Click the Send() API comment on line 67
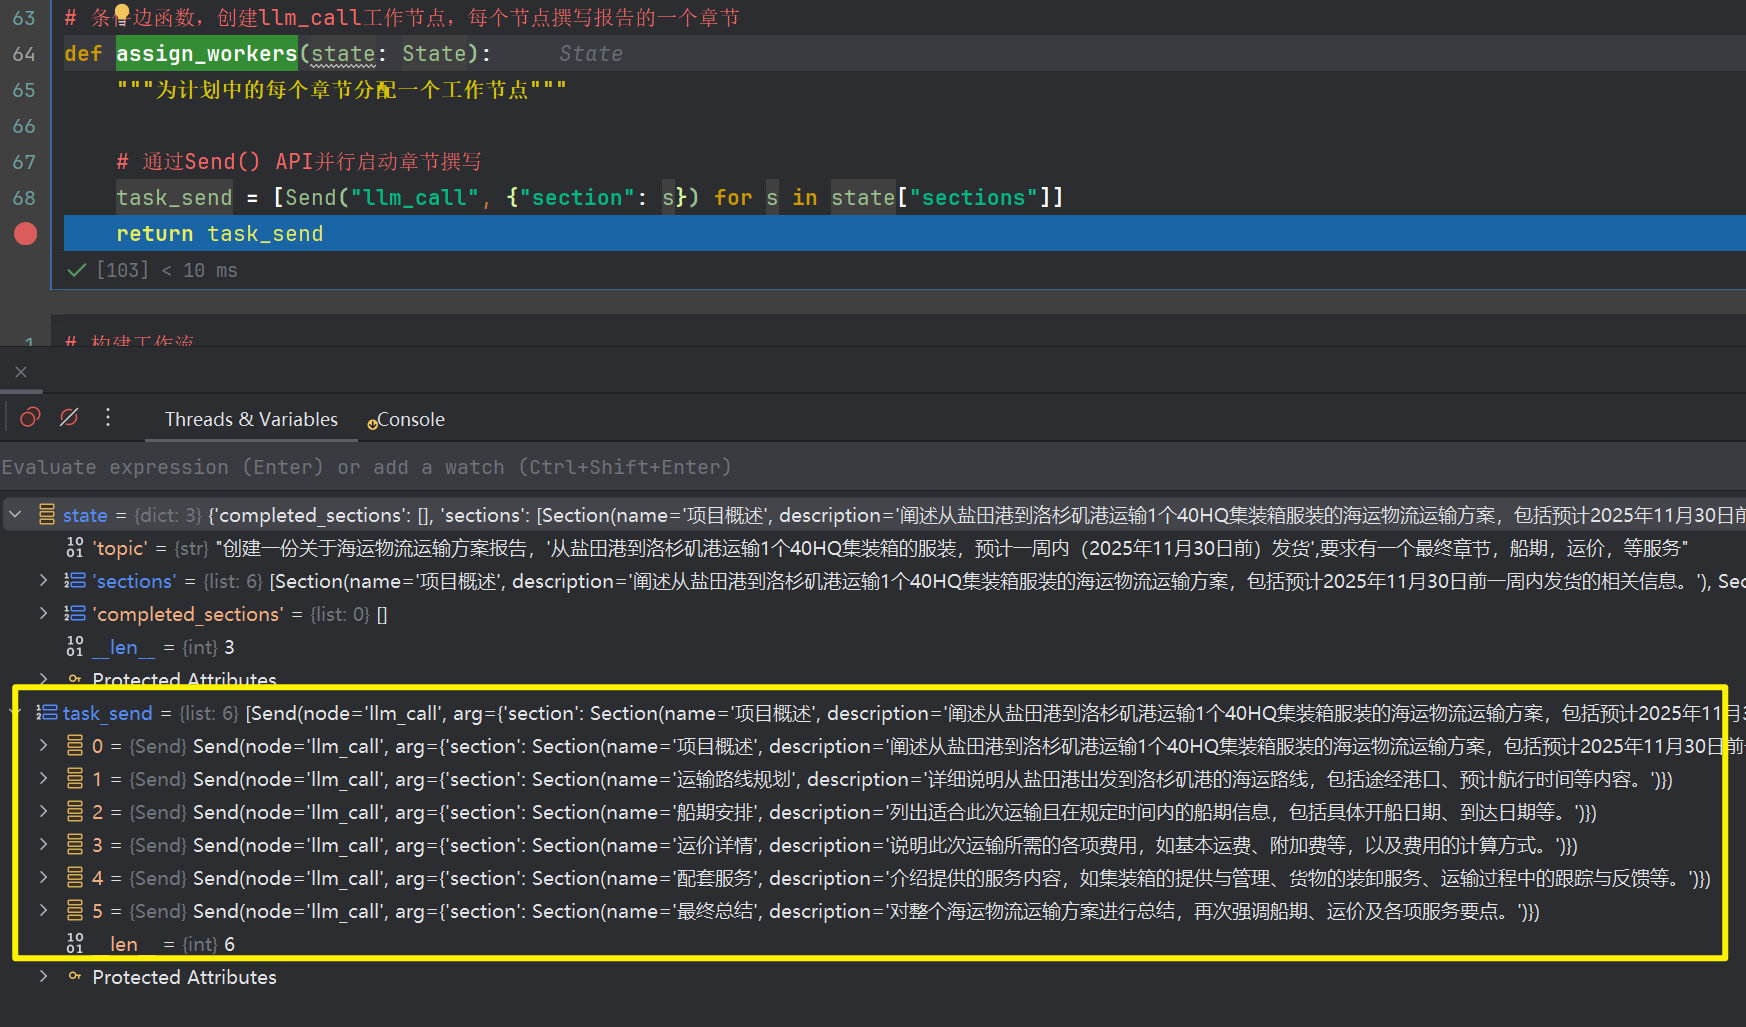The width and height of the screenshot is (1746, 1027). (299, 162)
